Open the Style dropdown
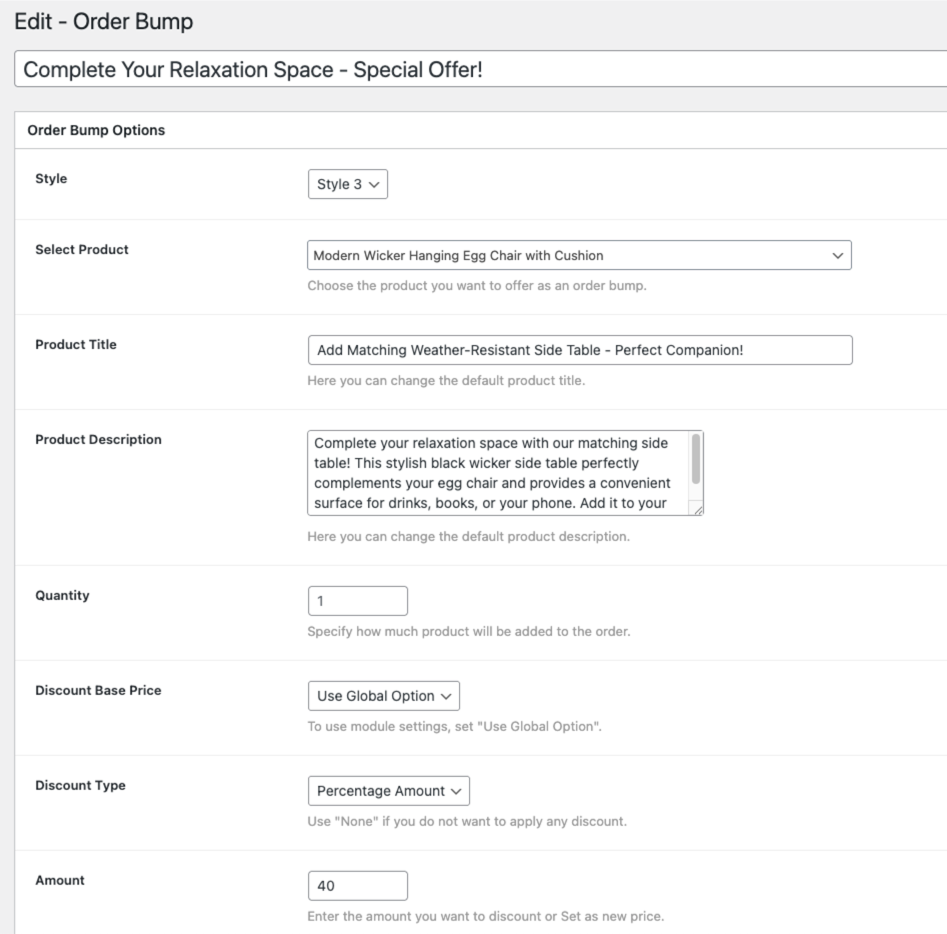 click(x=347, y=185)
